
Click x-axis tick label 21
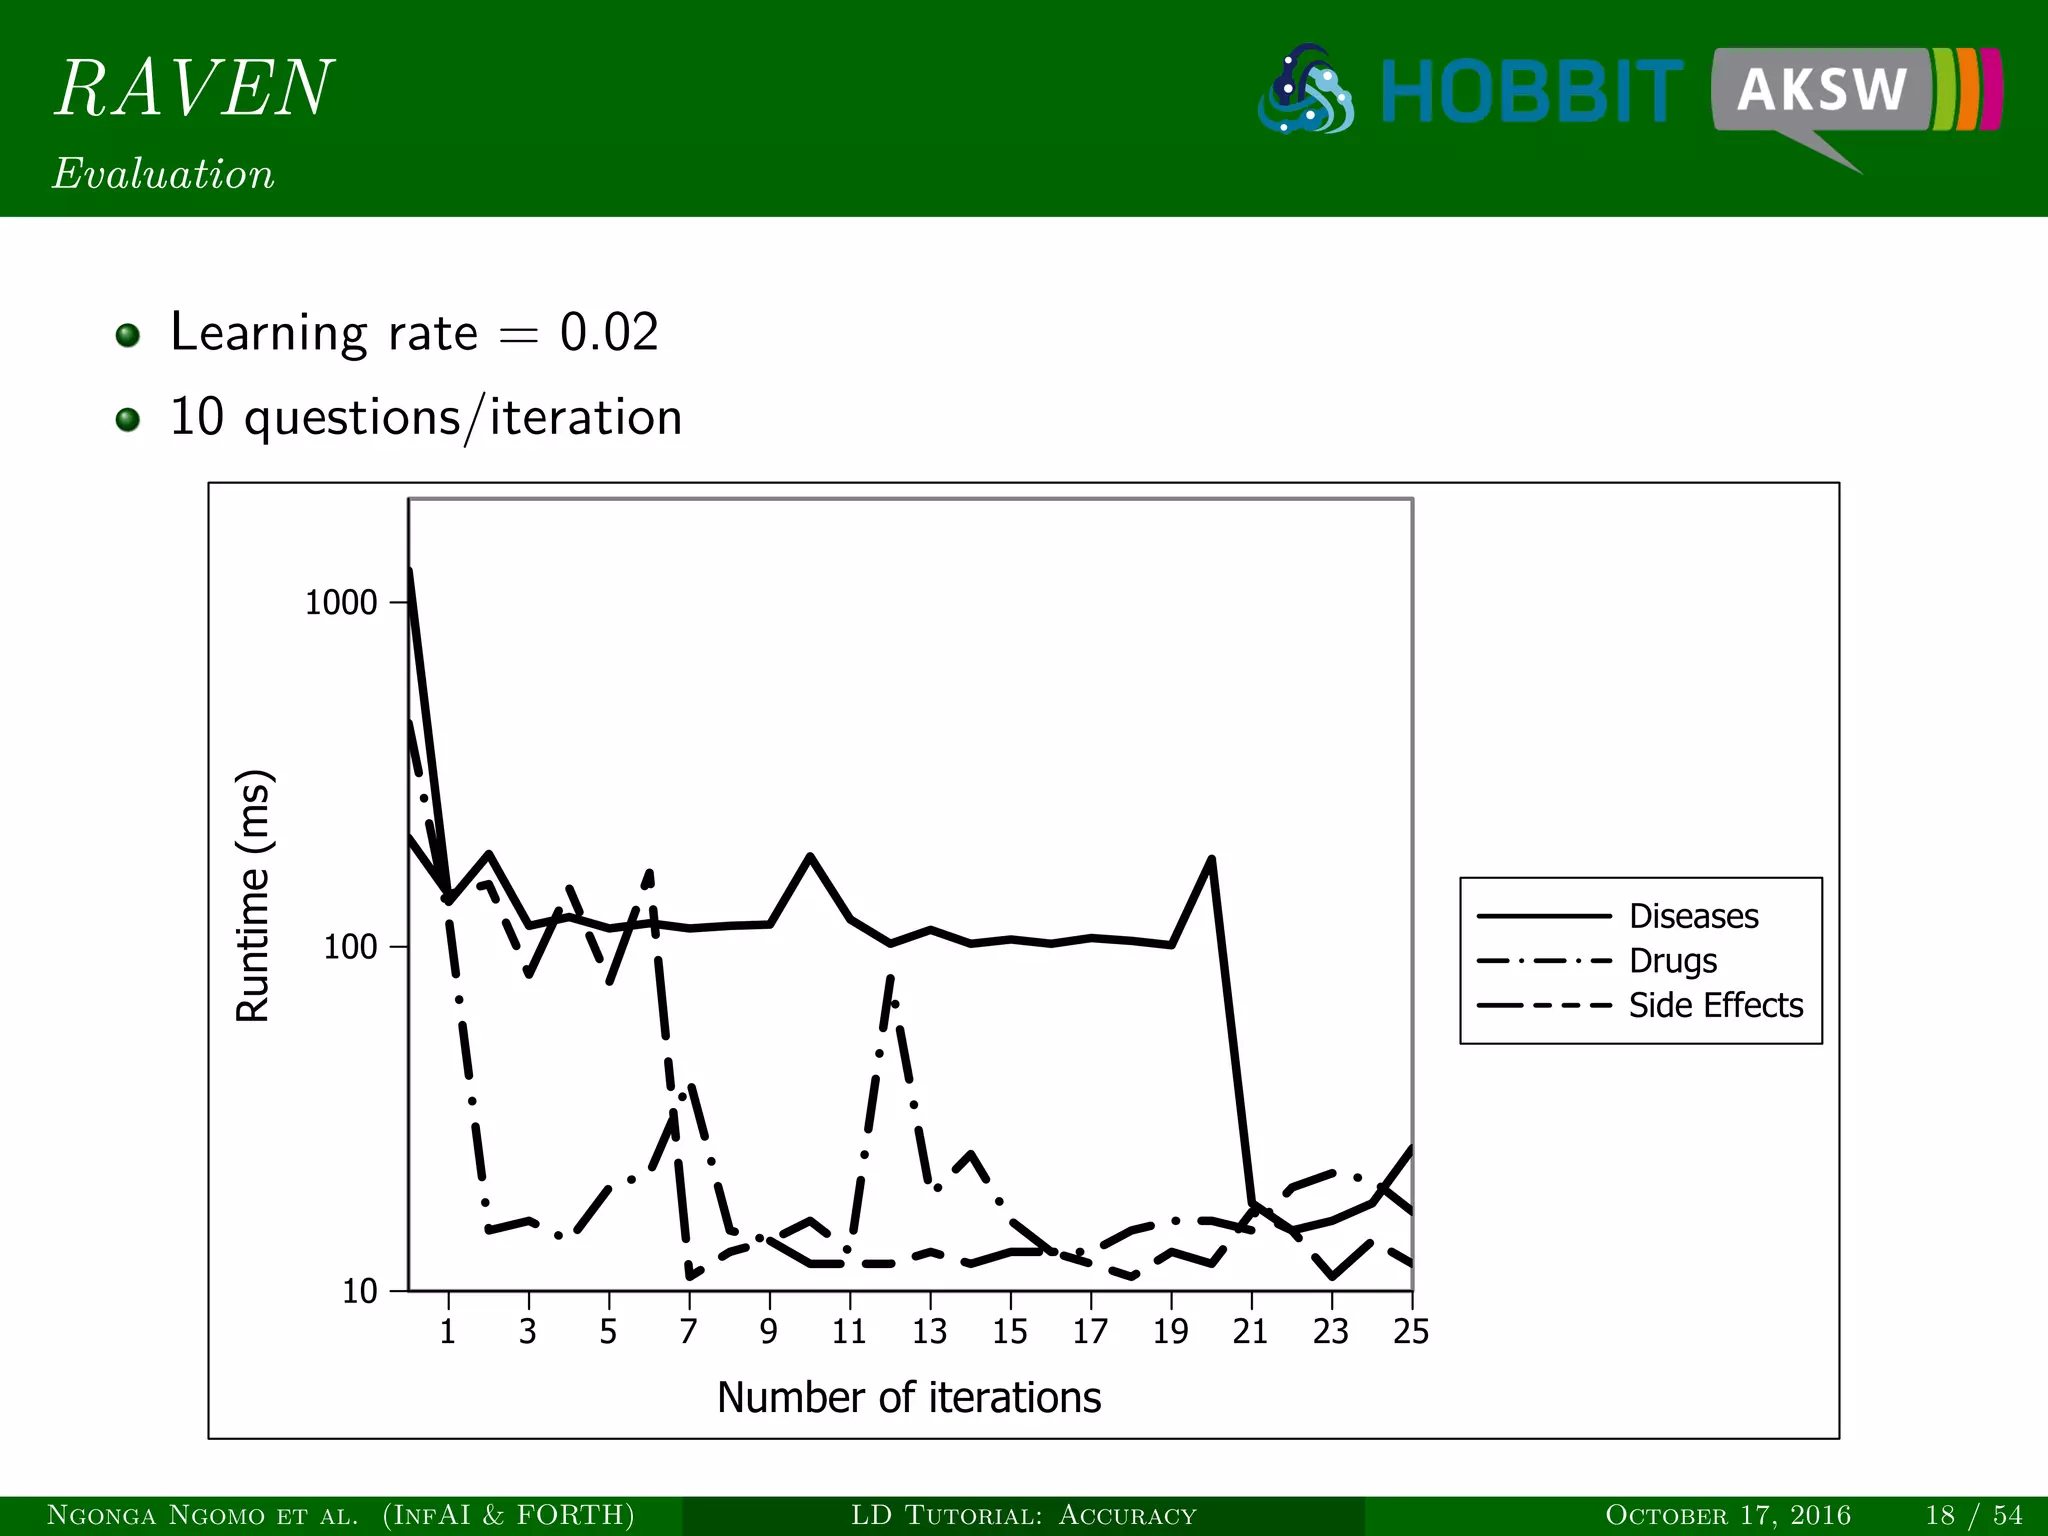tap(1251, 1331)
